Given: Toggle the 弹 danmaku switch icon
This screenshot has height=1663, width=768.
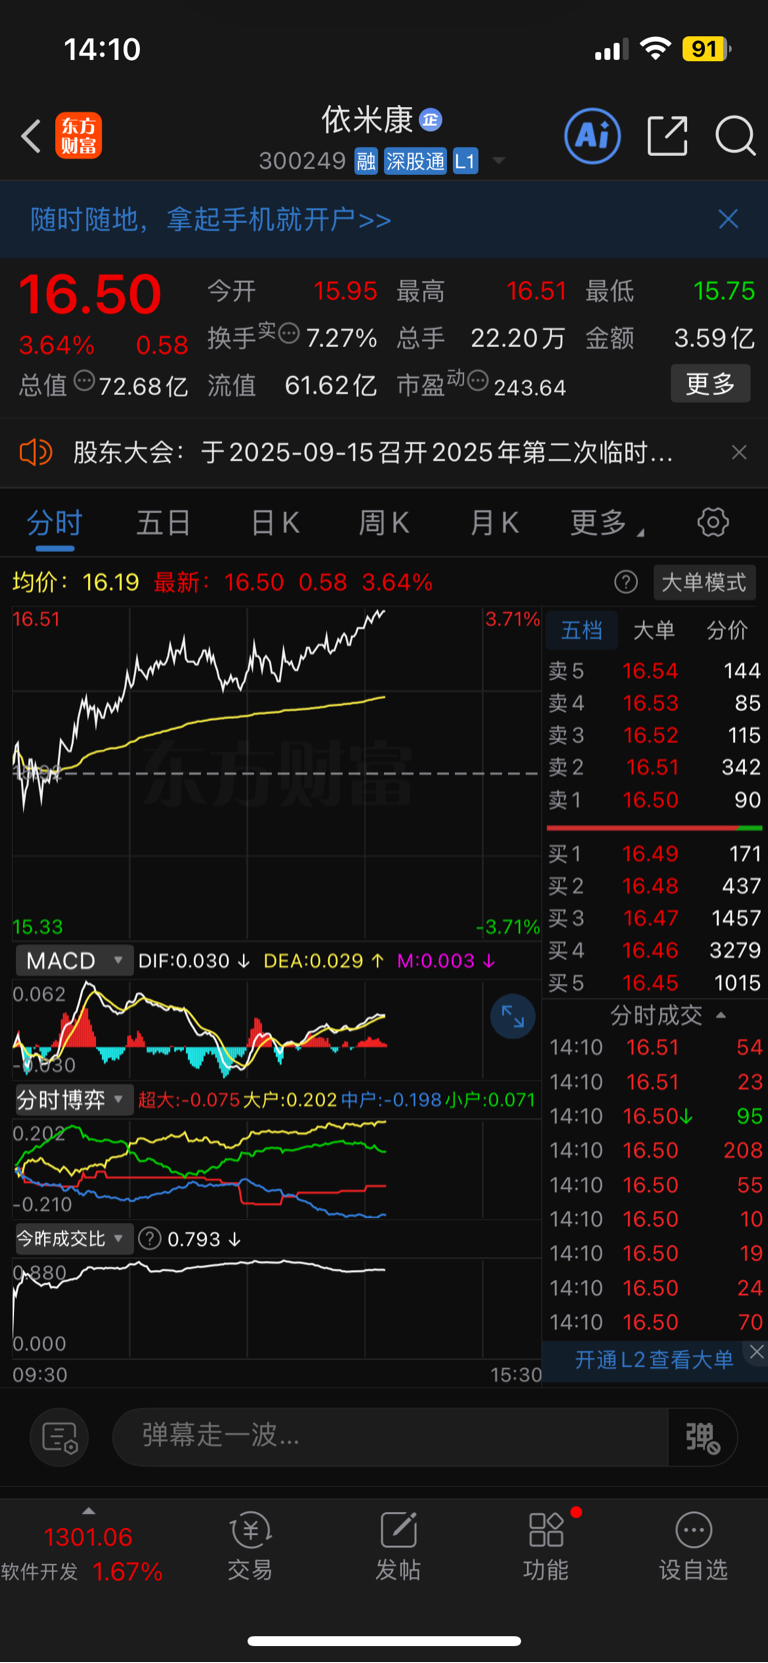Looking at the screenshot, I should (702, 1437).
